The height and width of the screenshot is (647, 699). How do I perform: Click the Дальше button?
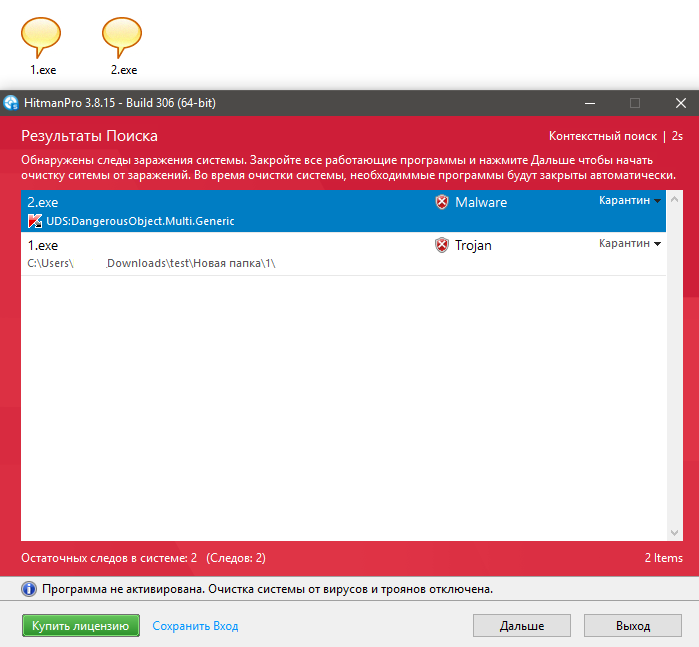522,626
